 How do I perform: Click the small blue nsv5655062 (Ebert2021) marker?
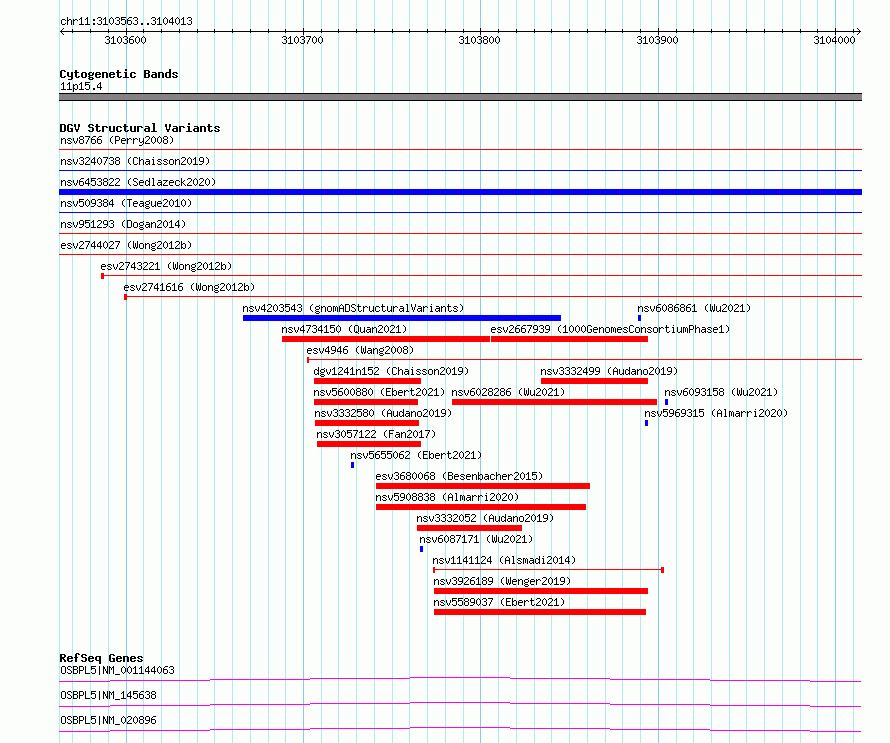[352, 465]
